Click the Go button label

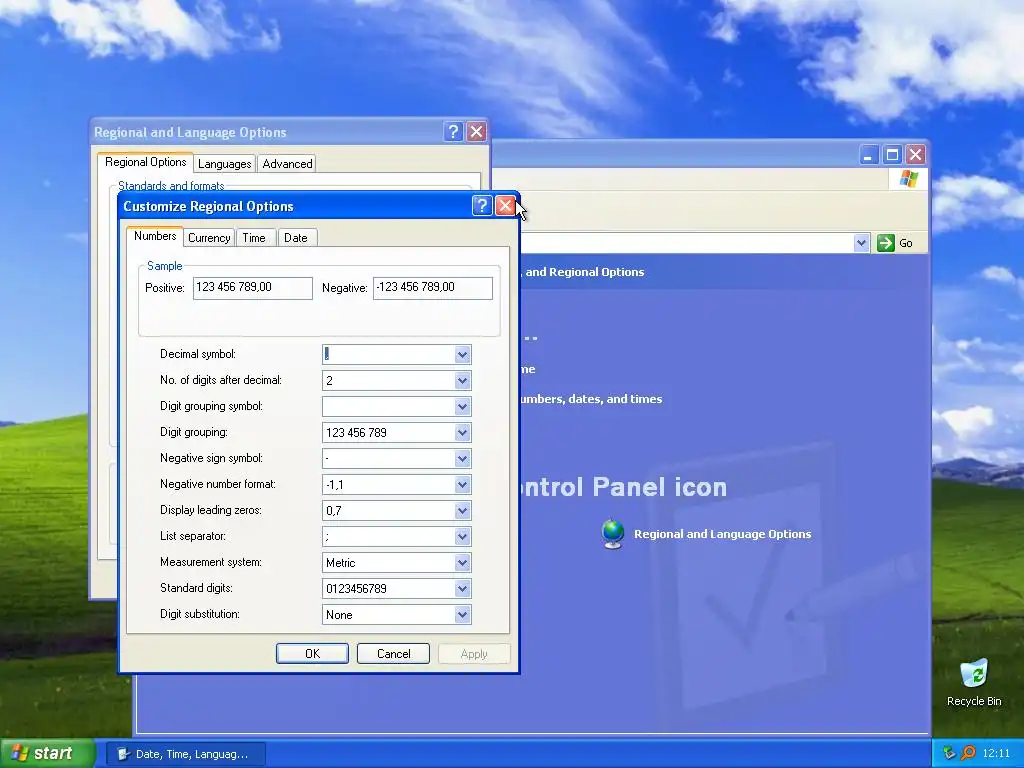(905, 243)
